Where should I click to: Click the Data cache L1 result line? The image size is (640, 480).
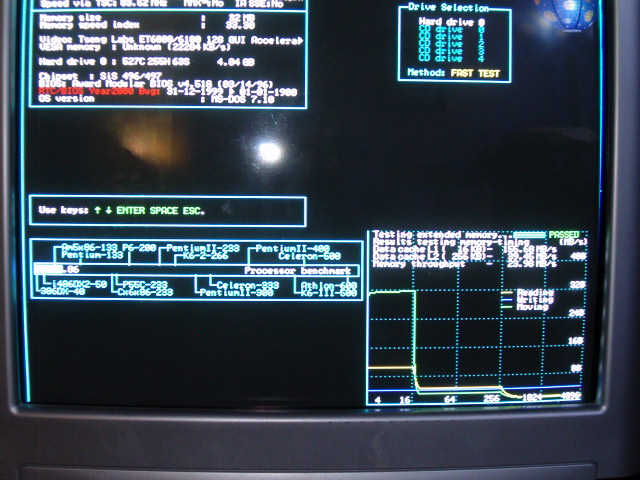464,249
